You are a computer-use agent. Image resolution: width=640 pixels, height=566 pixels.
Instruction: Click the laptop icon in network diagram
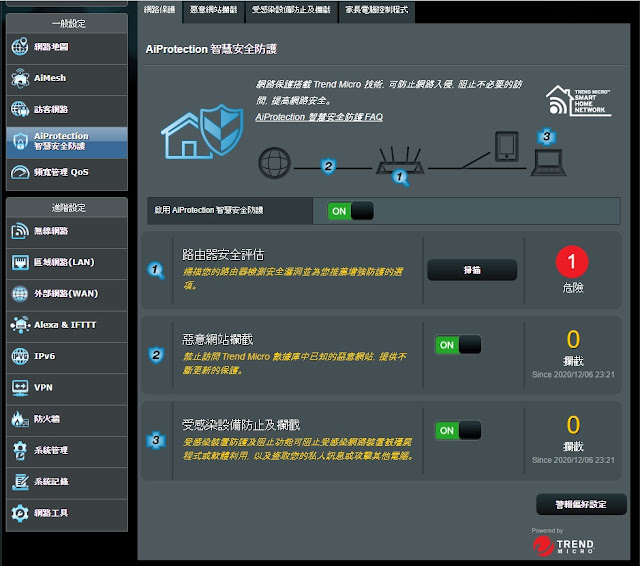click(548, 162)
